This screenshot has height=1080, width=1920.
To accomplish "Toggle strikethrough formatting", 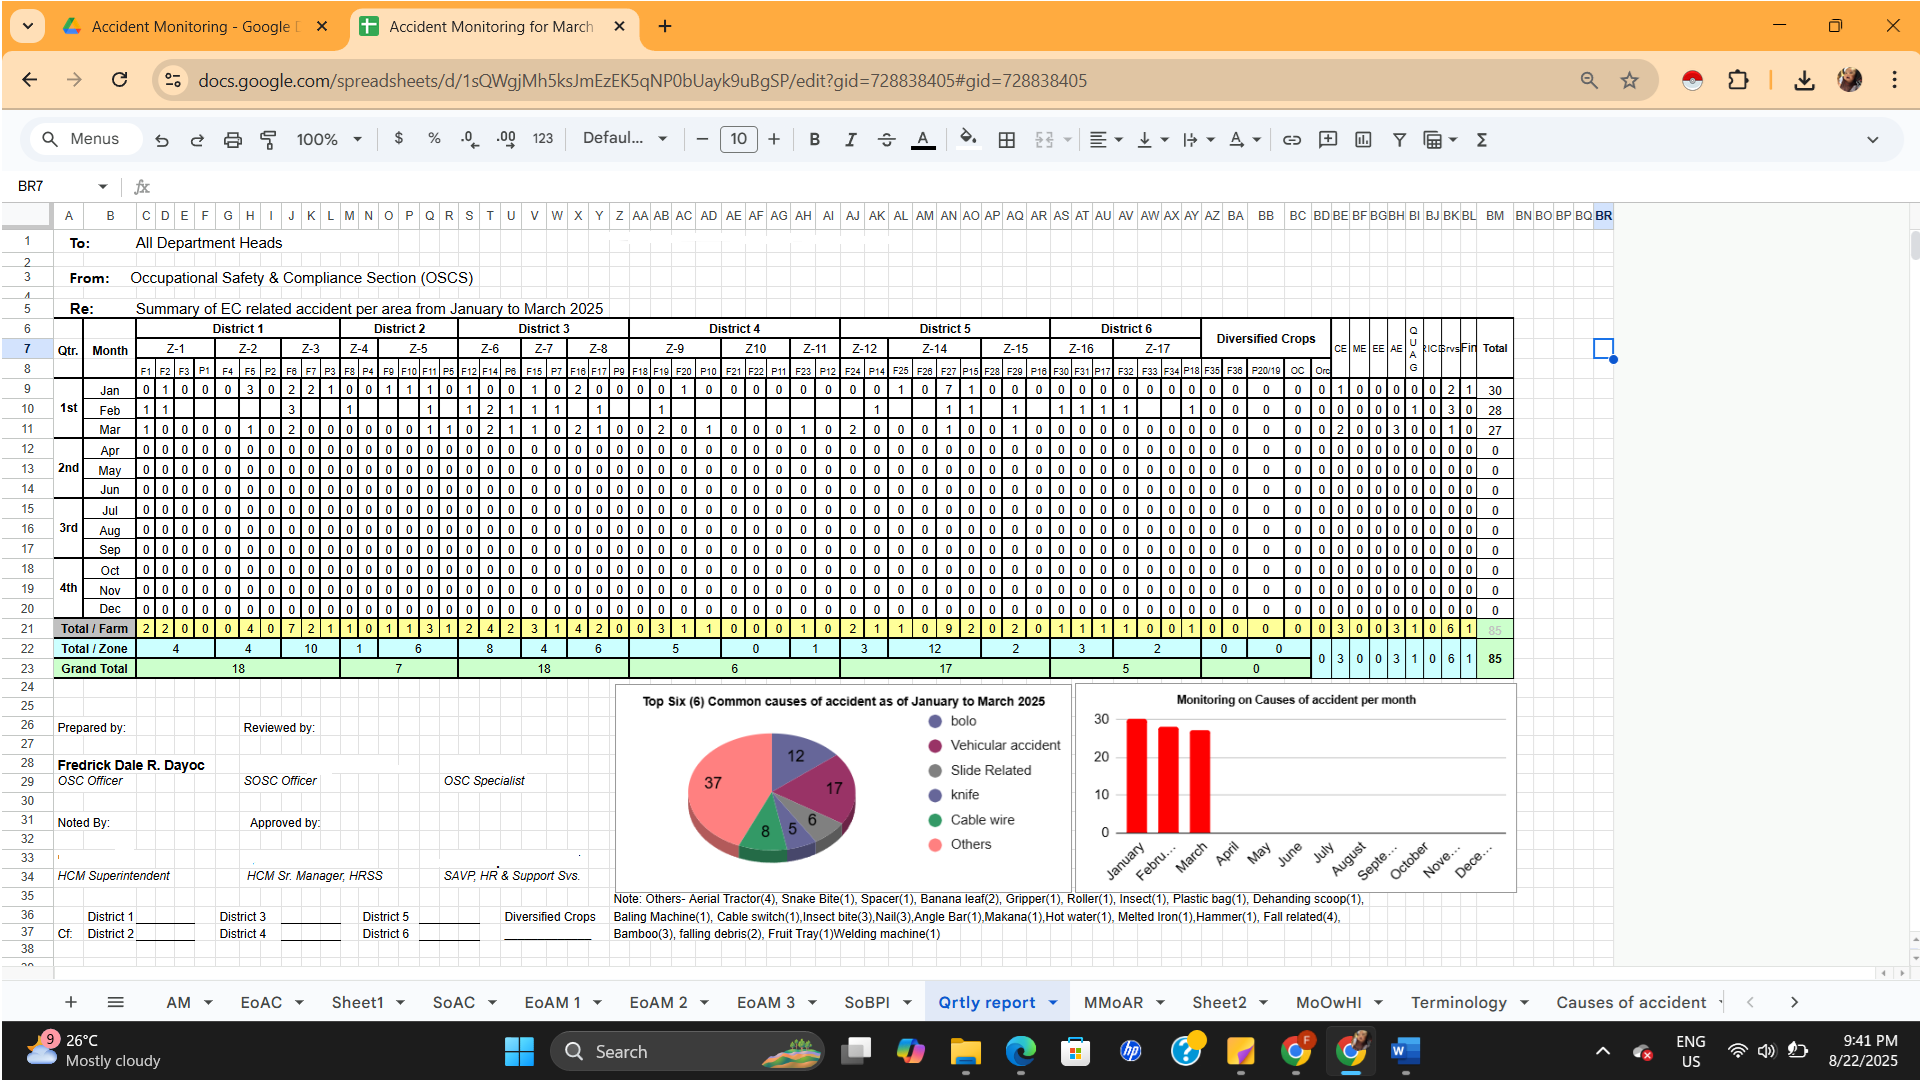I will (886, 140).
